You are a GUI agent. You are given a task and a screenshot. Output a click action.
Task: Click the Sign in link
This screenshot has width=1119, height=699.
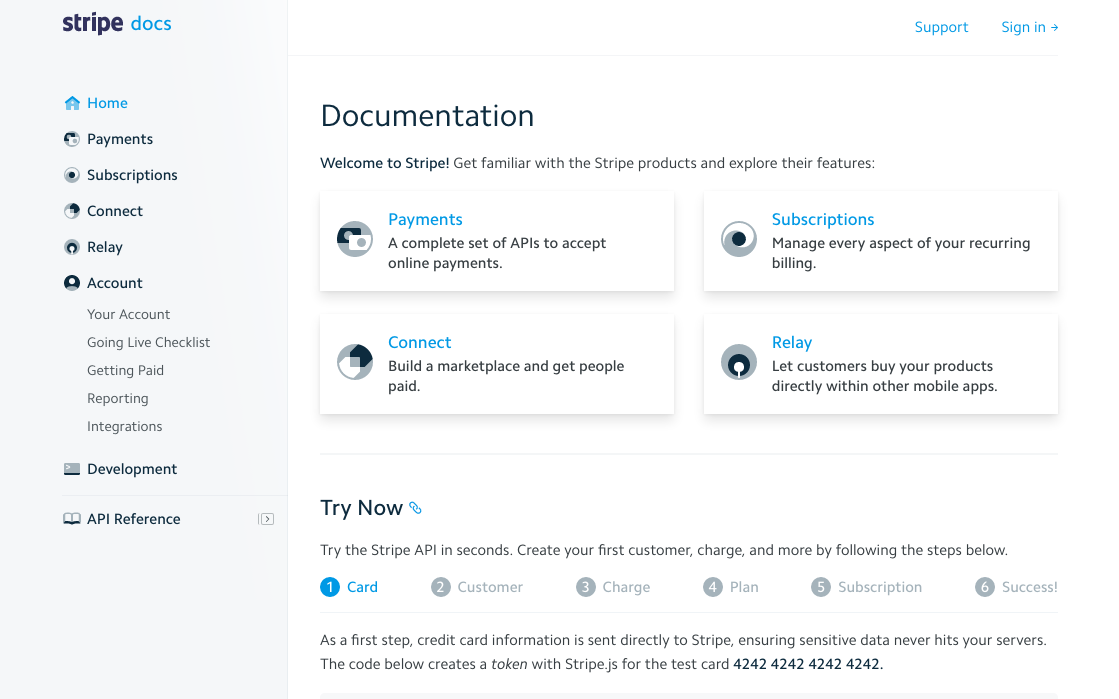tap(1029, 27)
